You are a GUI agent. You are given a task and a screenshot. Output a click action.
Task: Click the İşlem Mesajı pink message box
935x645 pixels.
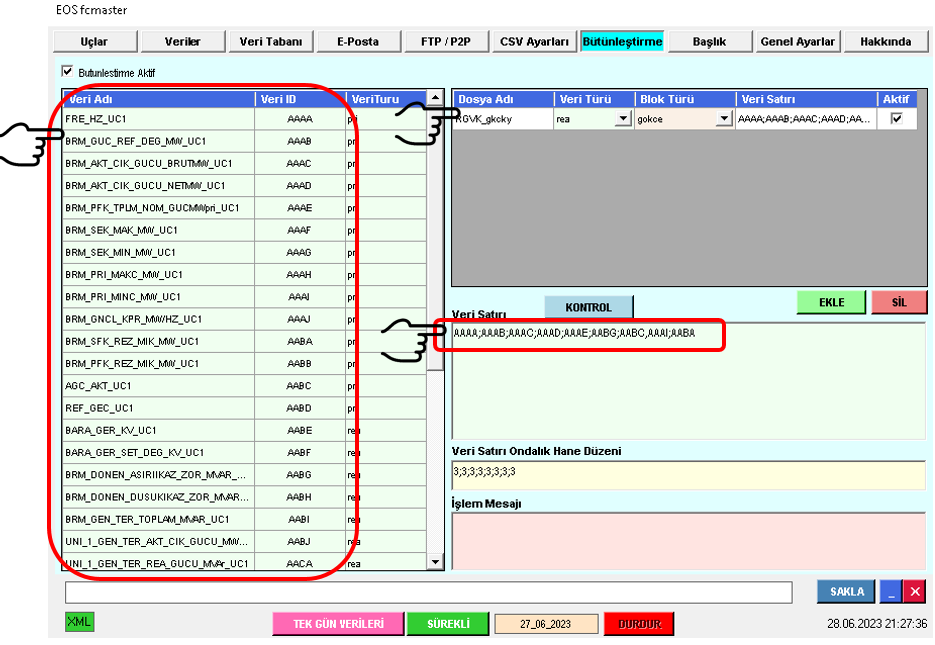689,541
